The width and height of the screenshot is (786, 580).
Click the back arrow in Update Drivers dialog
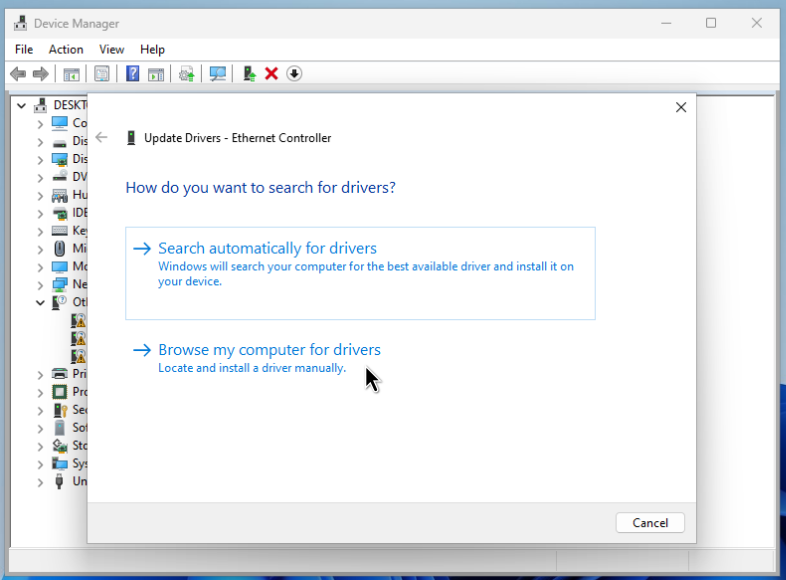point(101,138)
